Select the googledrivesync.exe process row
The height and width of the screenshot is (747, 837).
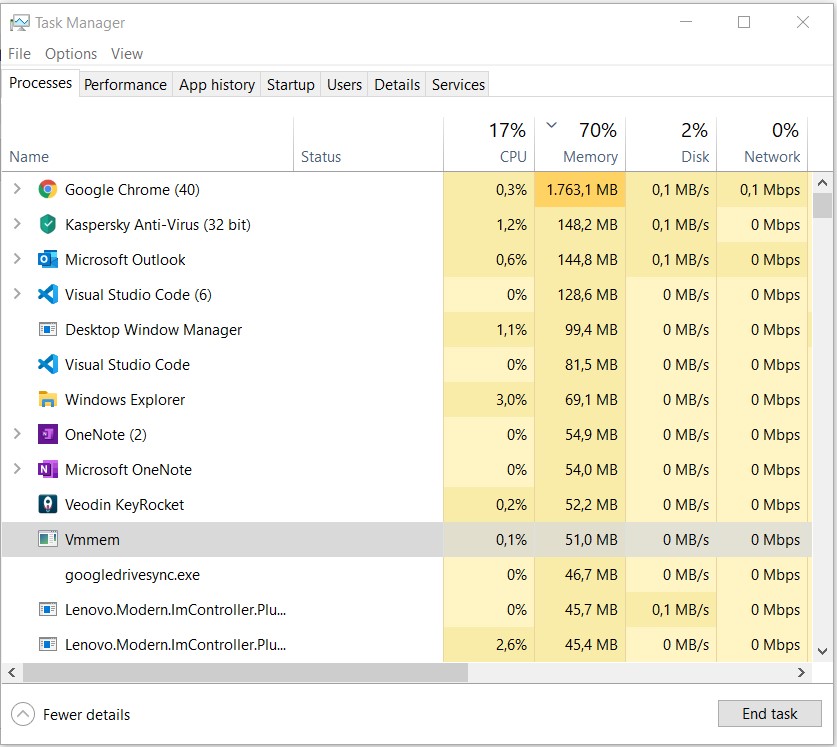click(x=407, y=575)
